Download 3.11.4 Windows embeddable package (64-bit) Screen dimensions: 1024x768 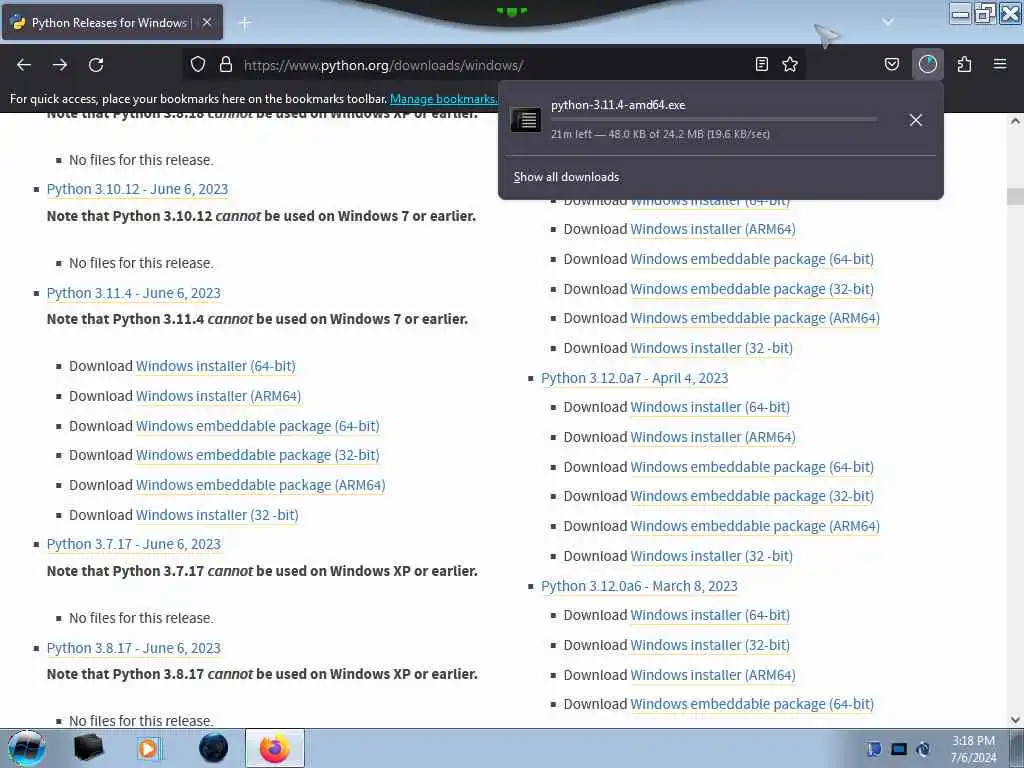coord(257,426)
